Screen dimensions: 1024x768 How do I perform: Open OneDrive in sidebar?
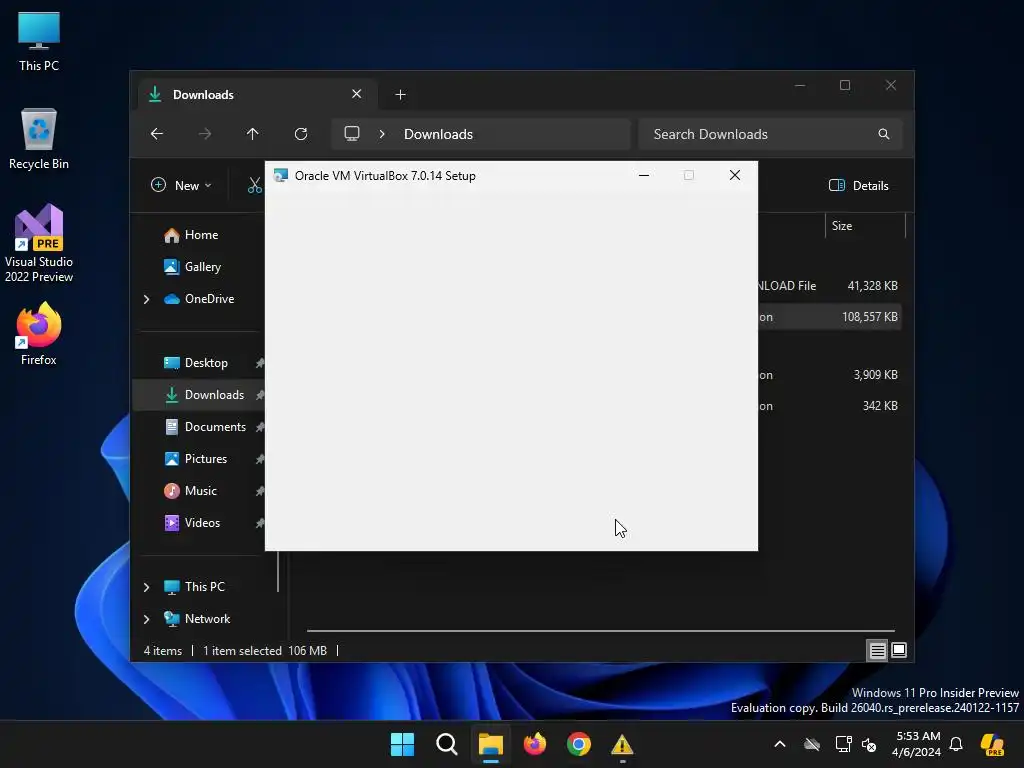[199, 299]
